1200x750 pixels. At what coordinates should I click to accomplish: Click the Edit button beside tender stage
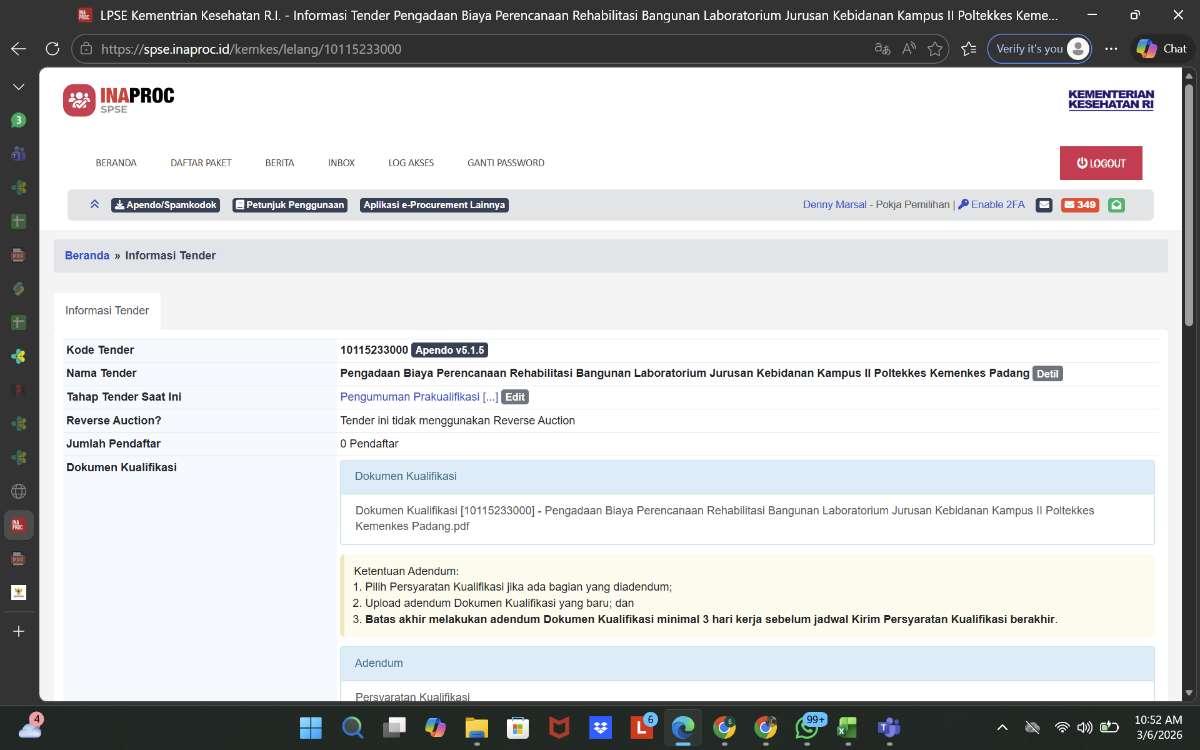[514, 397]
